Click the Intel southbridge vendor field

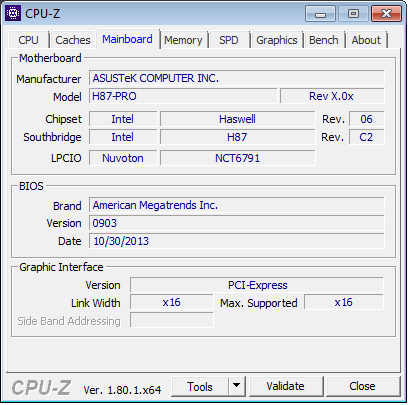123,137
